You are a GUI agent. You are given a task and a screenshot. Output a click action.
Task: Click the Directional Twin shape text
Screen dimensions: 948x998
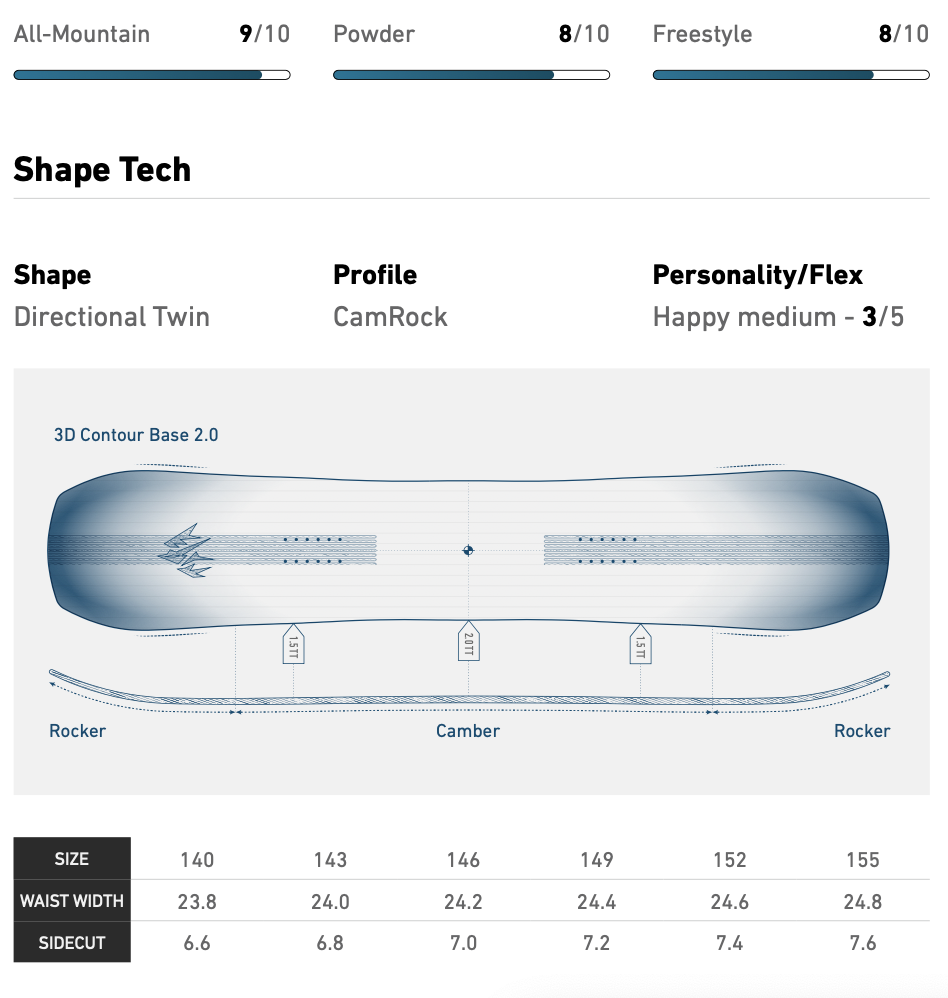point(112,317)
